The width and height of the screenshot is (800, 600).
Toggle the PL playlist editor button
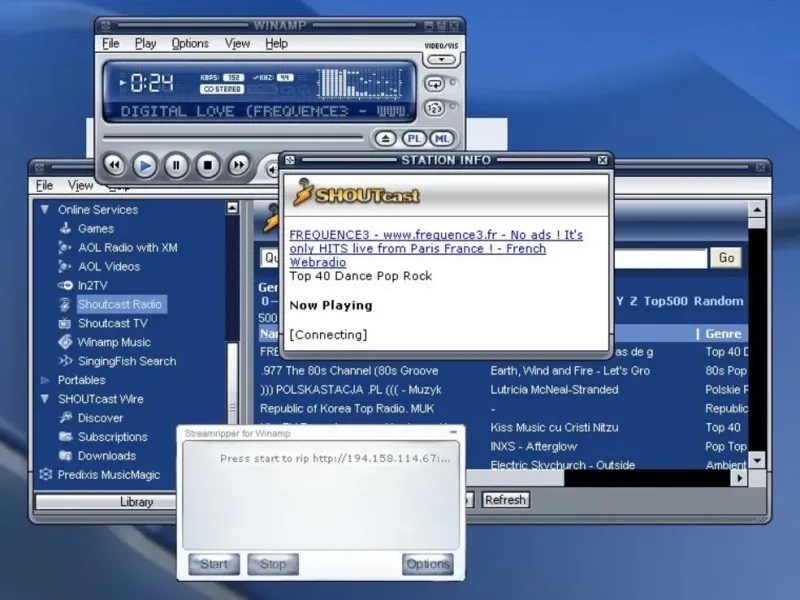[x=414, y=138]
